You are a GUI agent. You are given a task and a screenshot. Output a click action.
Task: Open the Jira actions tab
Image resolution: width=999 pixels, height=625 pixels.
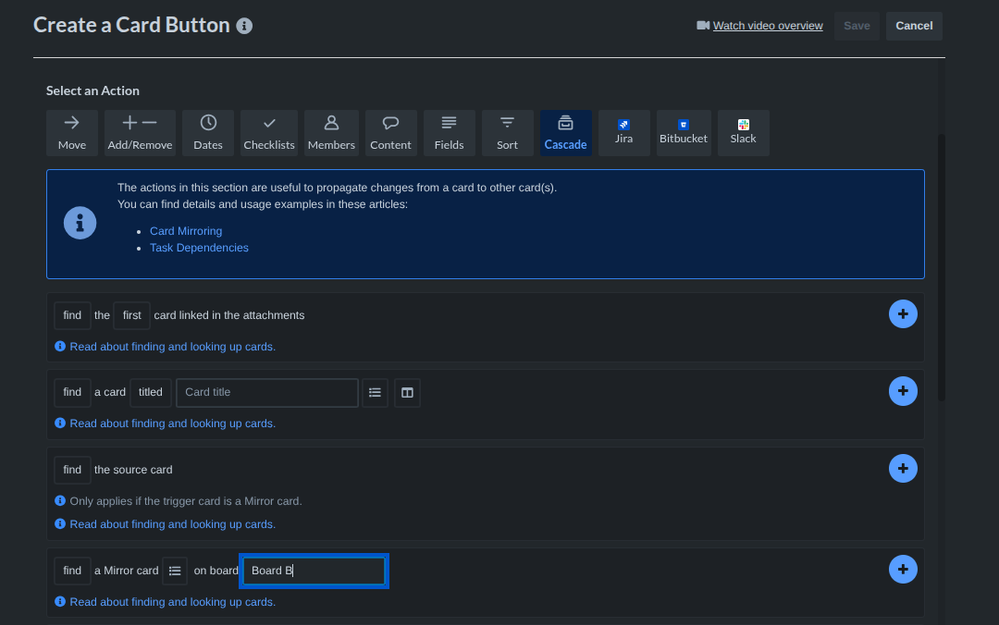coord(624,133)
